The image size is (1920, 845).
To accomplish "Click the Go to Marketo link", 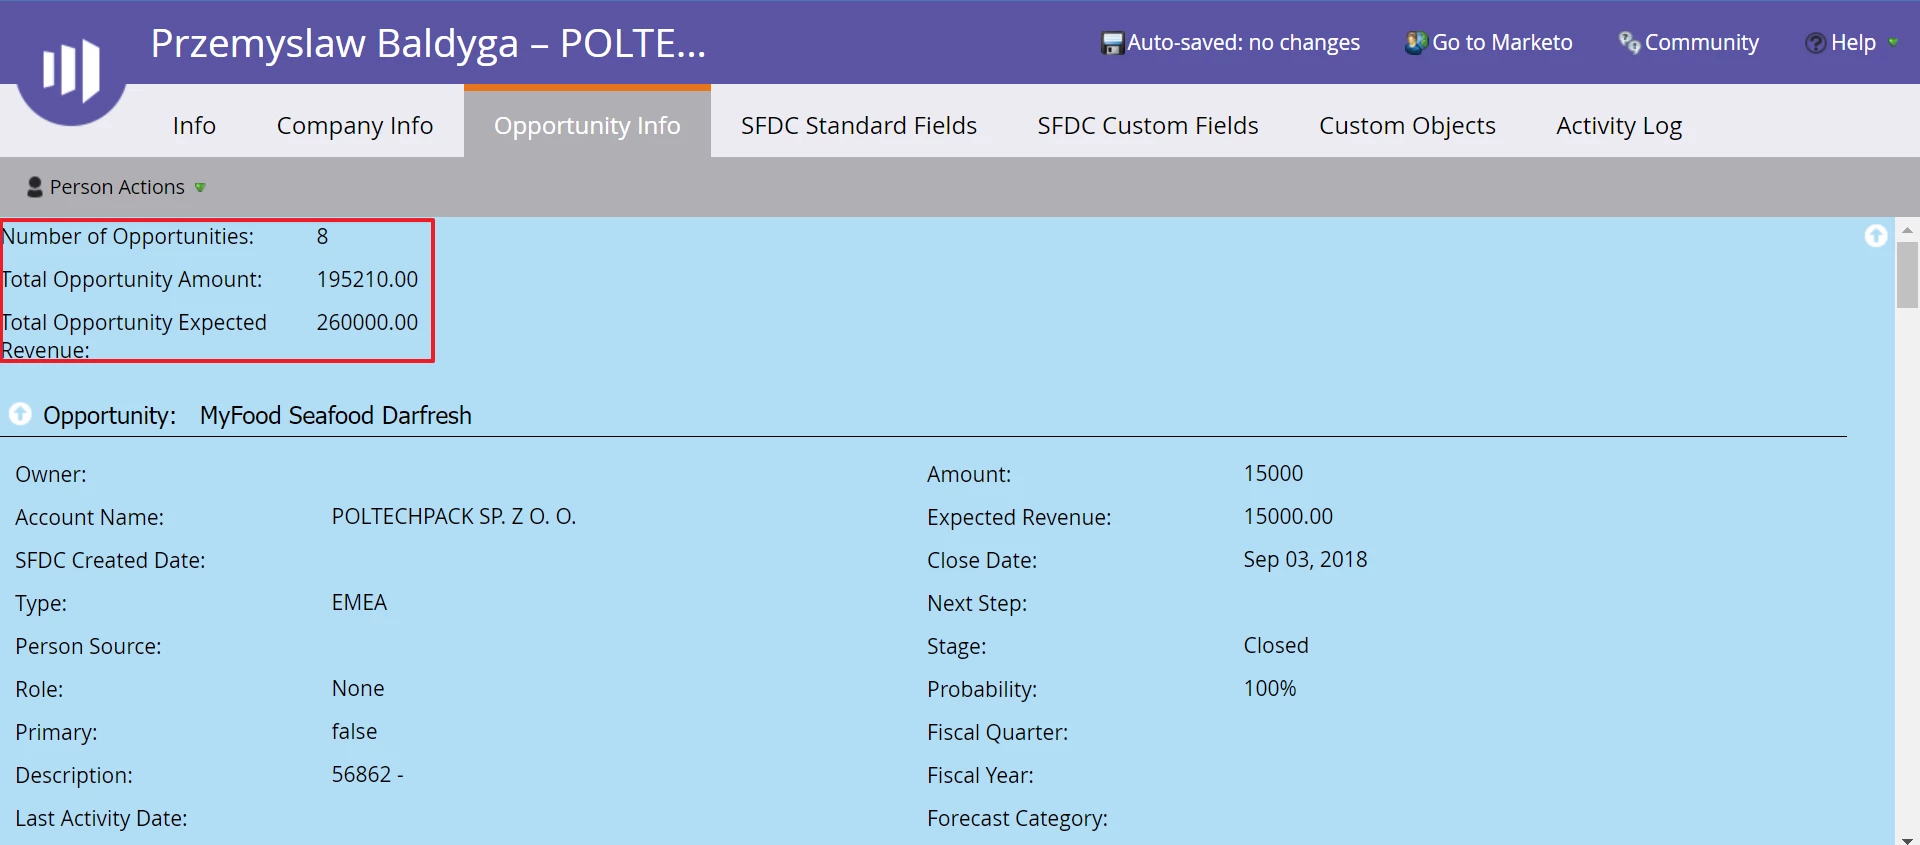I will pyautogui.click(x=1502, y=42).
